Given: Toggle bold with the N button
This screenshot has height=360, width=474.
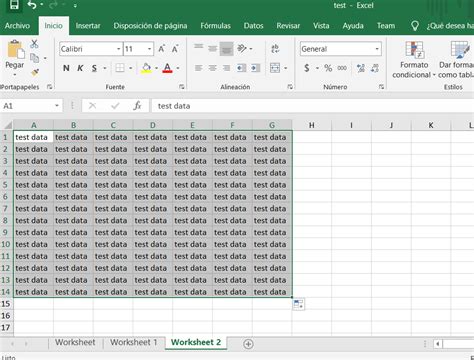Looking at the screenshot, I should coord(66,68).
